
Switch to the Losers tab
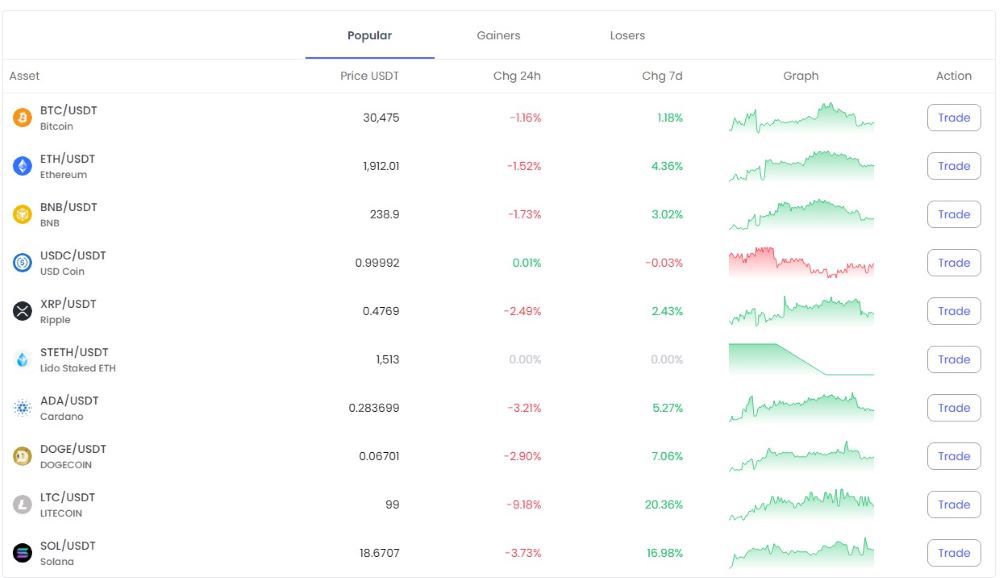point(627,36)
